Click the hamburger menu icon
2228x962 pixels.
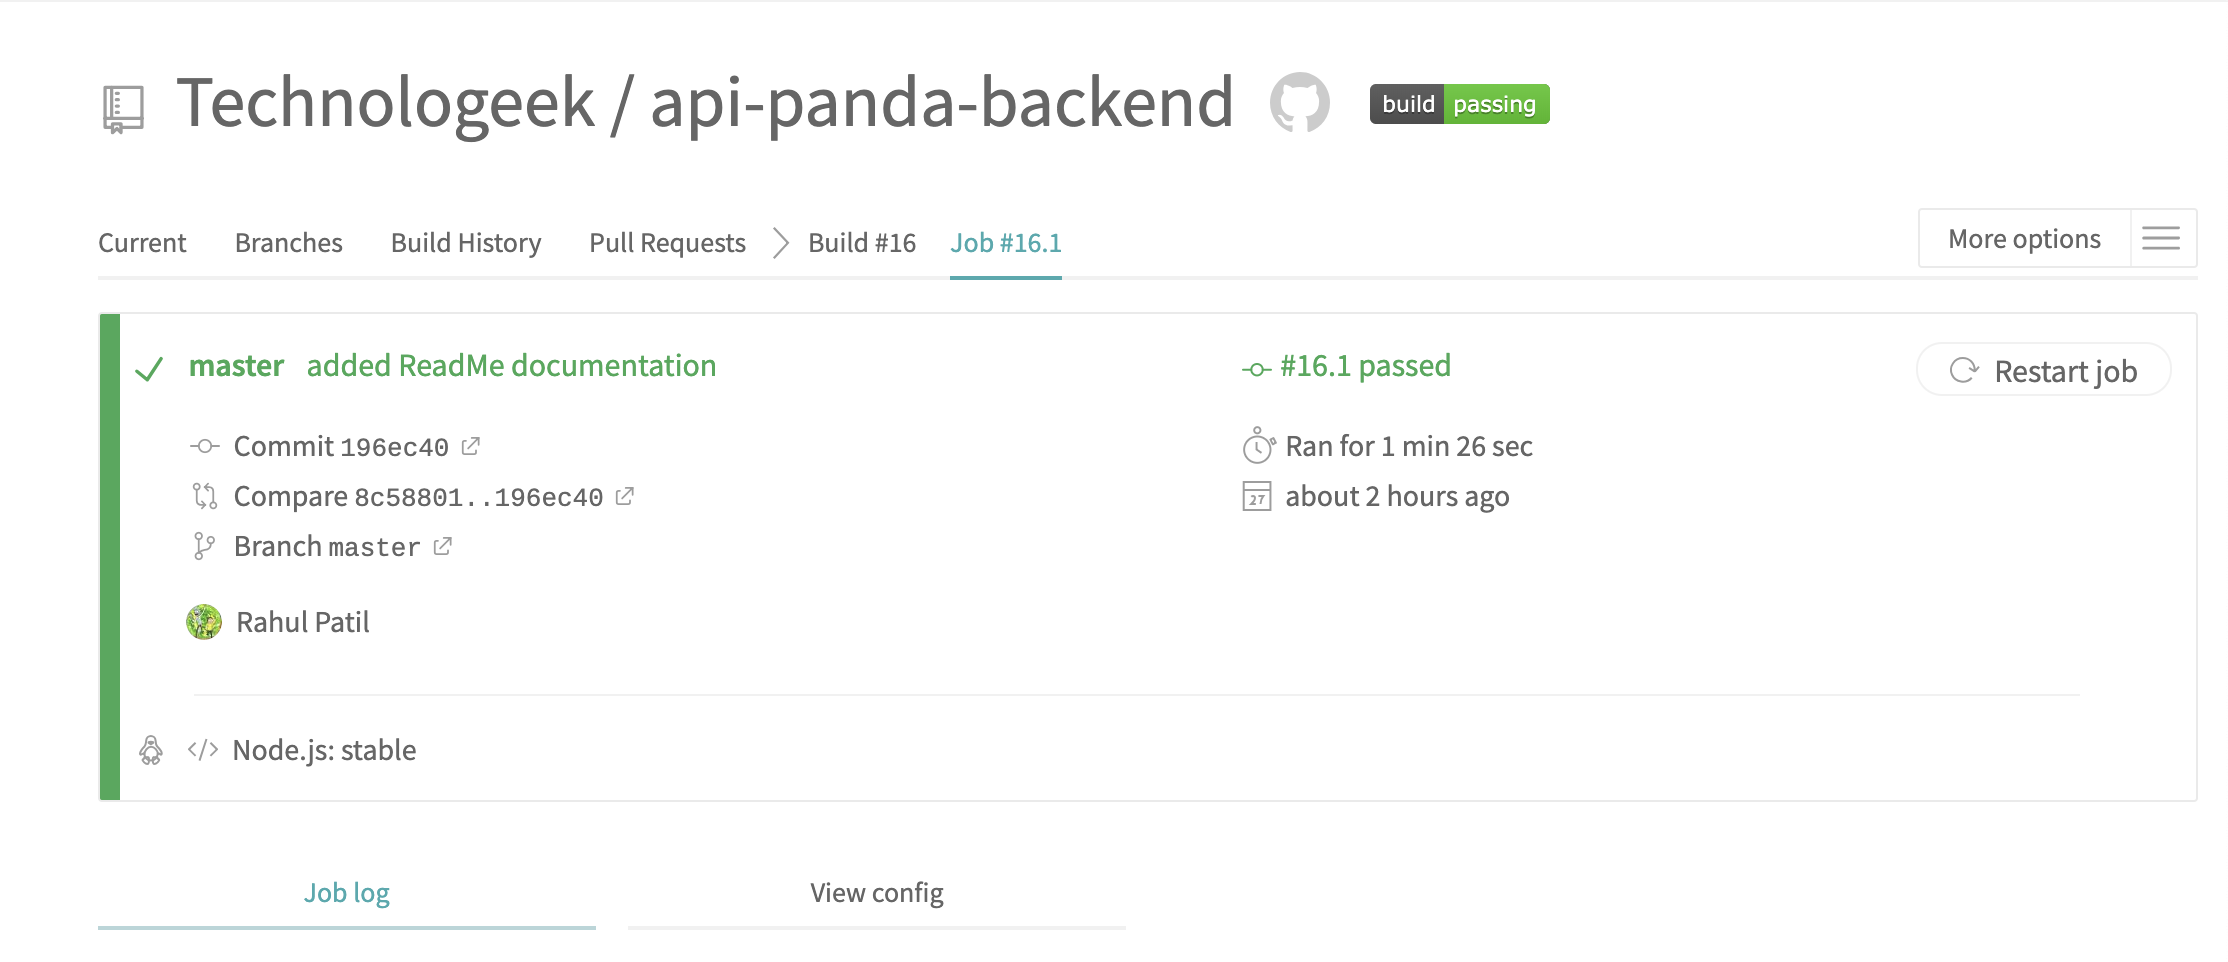coord(2161,238)
